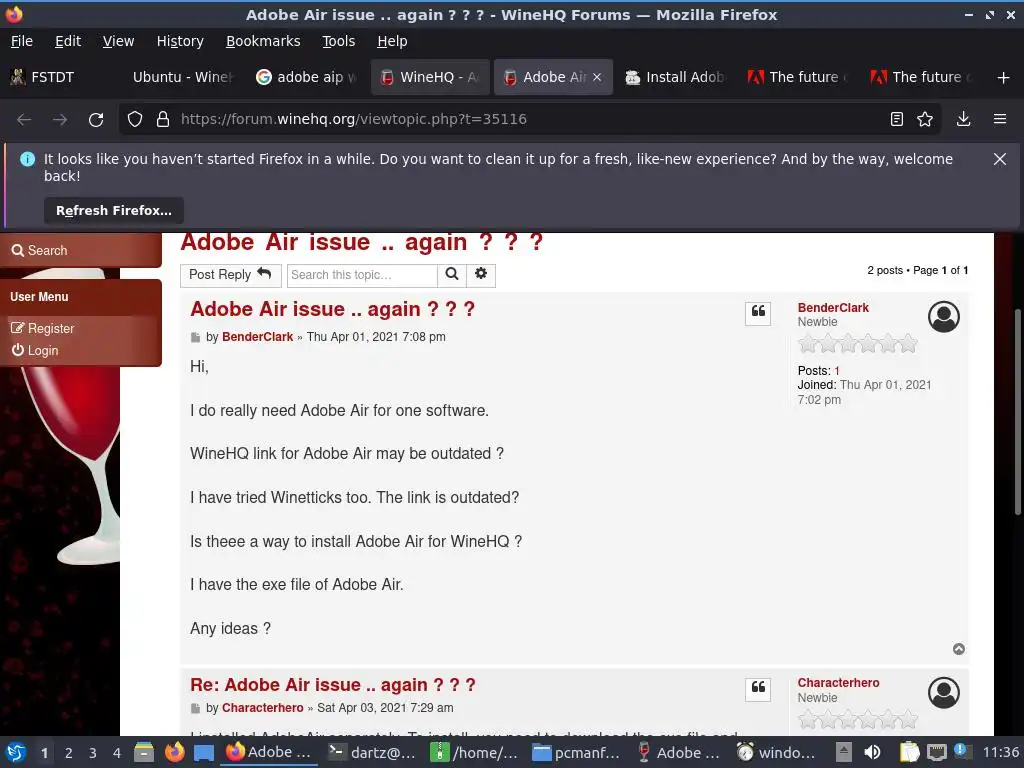1024x768 pixels.
Task: Reload the current page
Action: (x=96, y=120)
